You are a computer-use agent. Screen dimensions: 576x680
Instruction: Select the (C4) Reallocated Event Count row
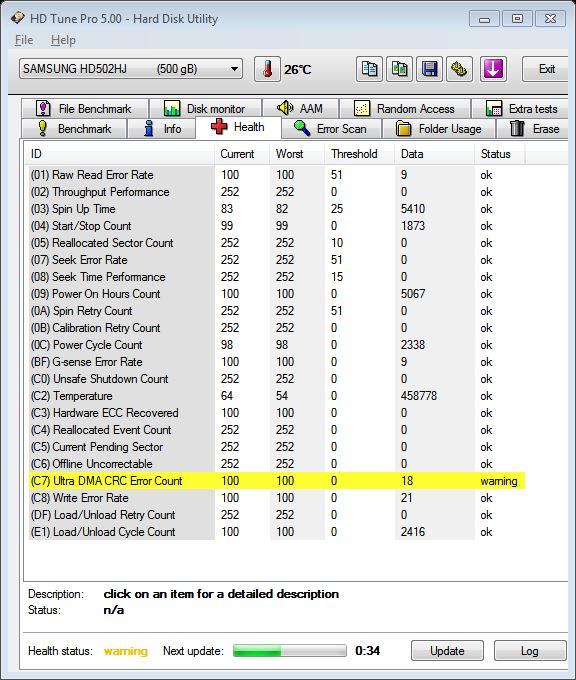click(x=277, y=430)
